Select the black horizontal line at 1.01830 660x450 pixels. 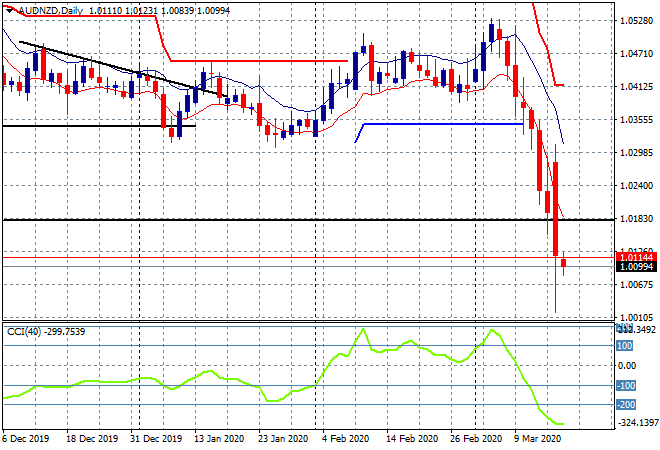300,219
